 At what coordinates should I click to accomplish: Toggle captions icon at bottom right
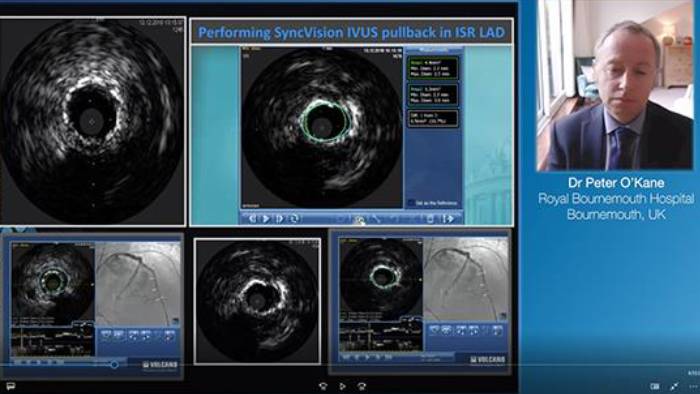coord(655,386)
